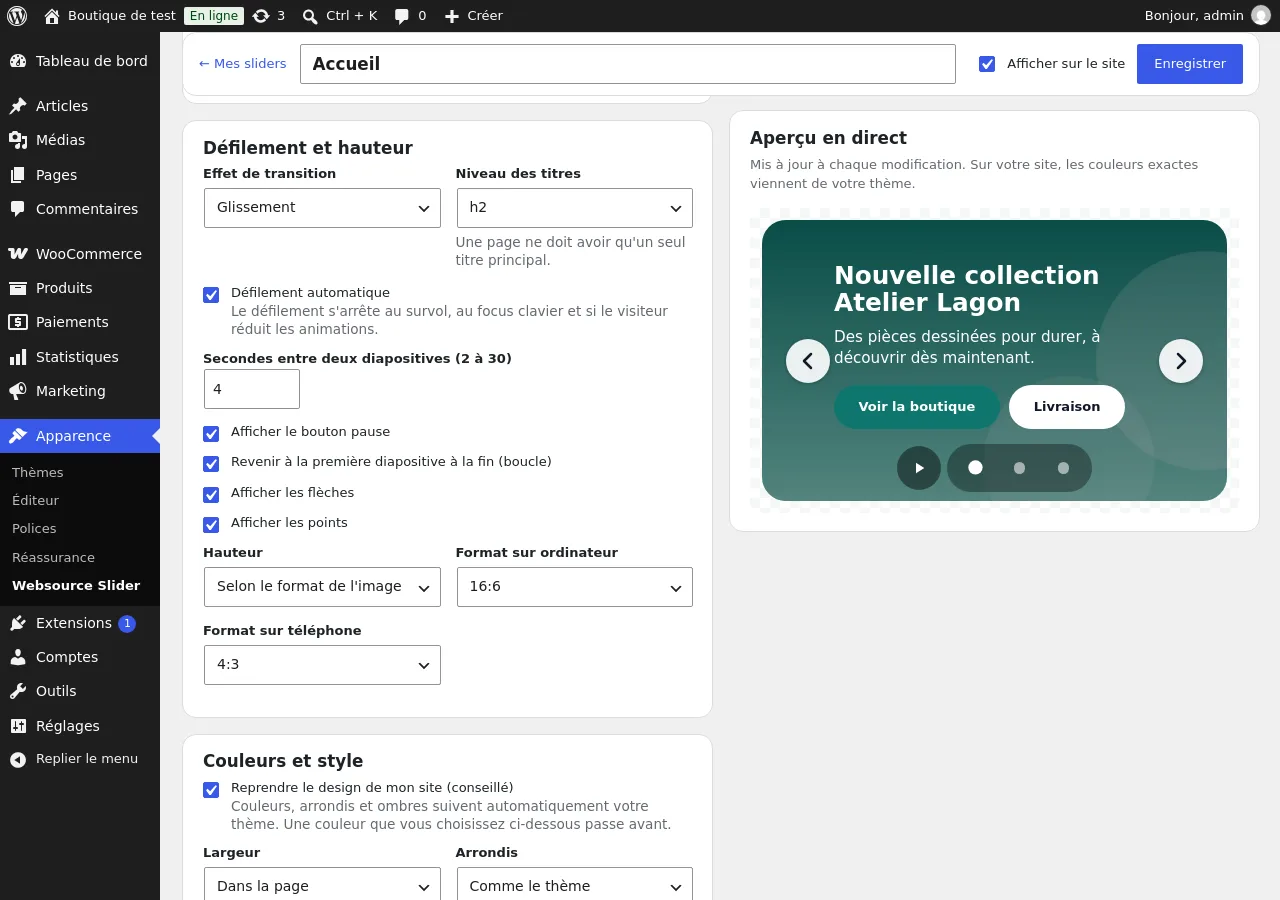Image resolution: width=1280 pixels, height=900 pixels.
Task: Click the Médias icon in the sidebar
Action: tap(18, 140)
